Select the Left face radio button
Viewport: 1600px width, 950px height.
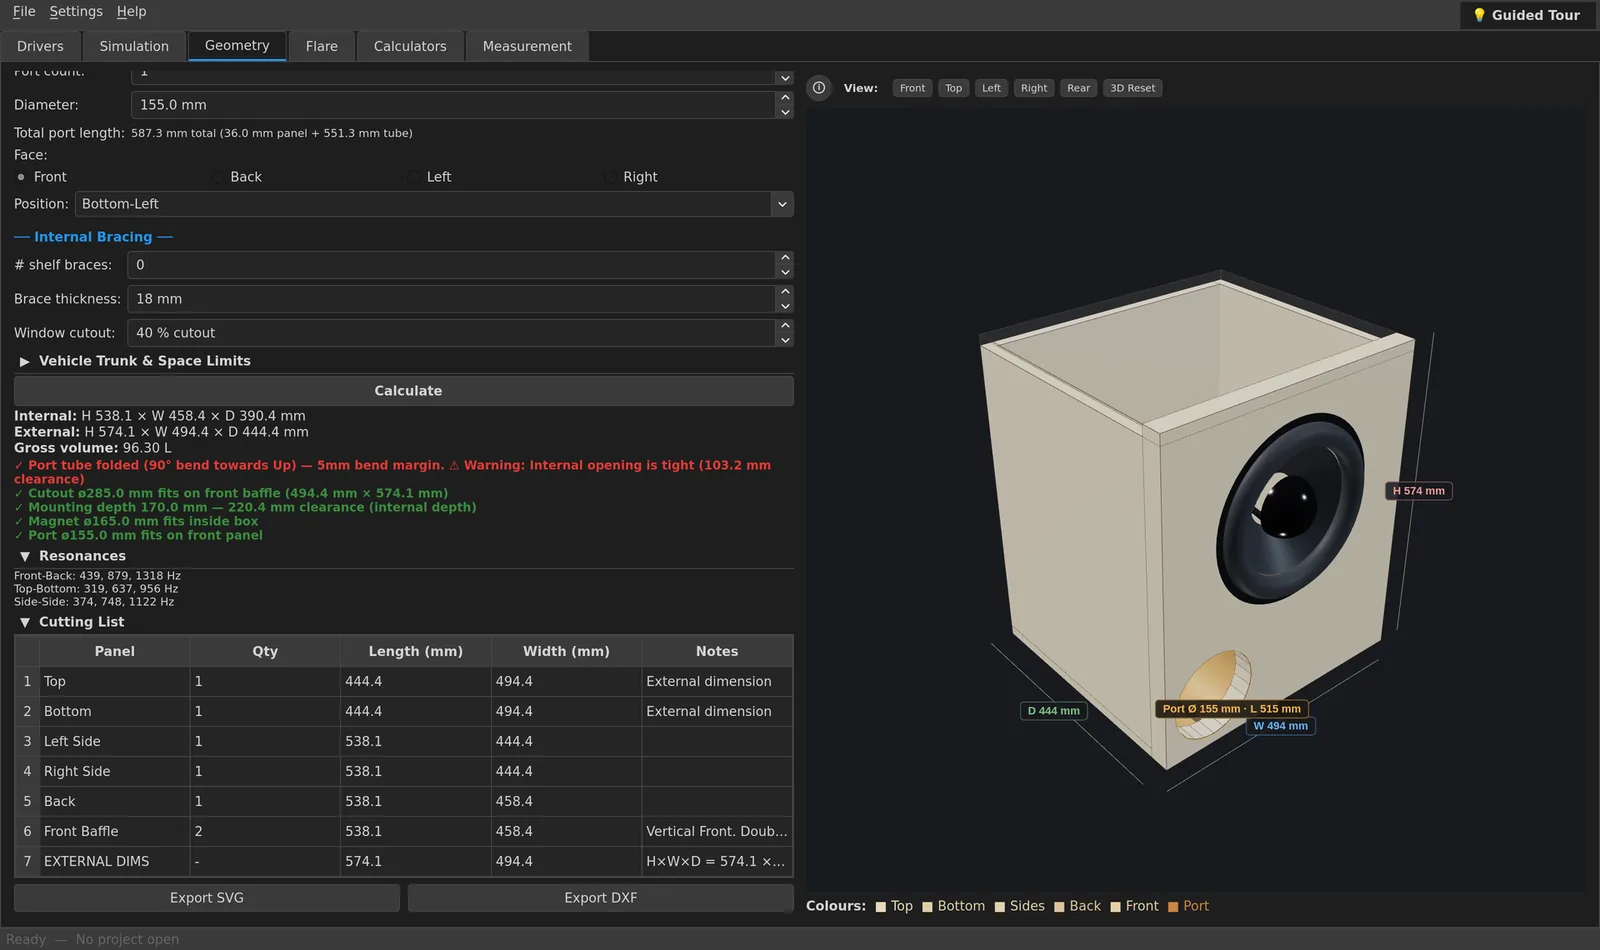click(413, 177)
